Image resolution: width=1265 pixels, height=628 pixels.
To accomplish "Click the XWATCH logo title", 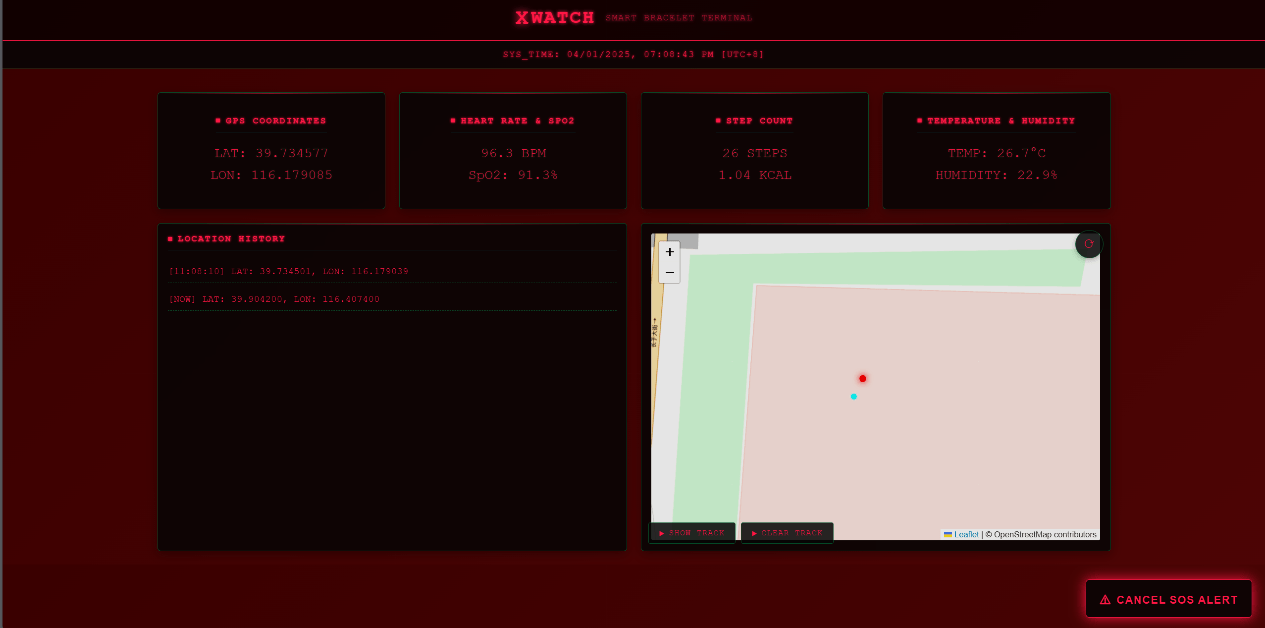I will tap(555, 17).
